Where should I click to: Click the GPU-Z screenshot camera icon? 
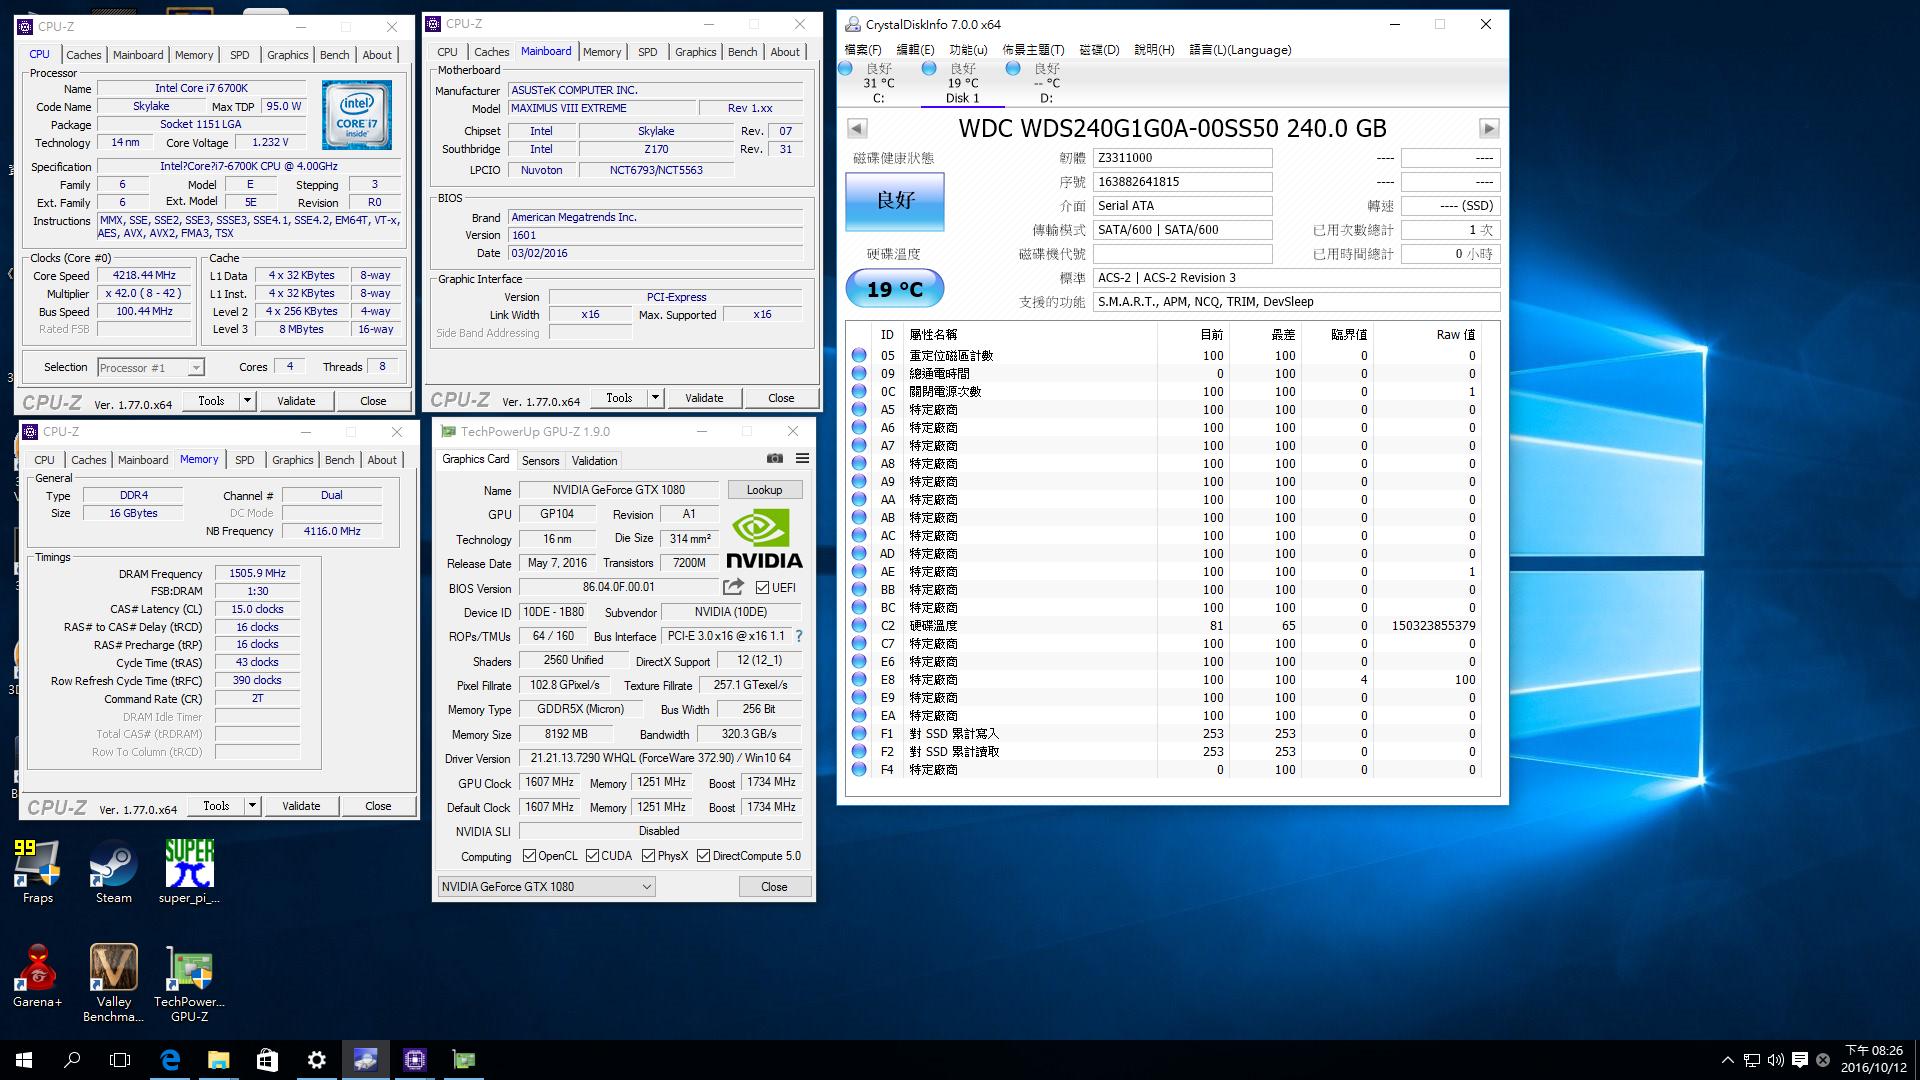click(775, 459)
